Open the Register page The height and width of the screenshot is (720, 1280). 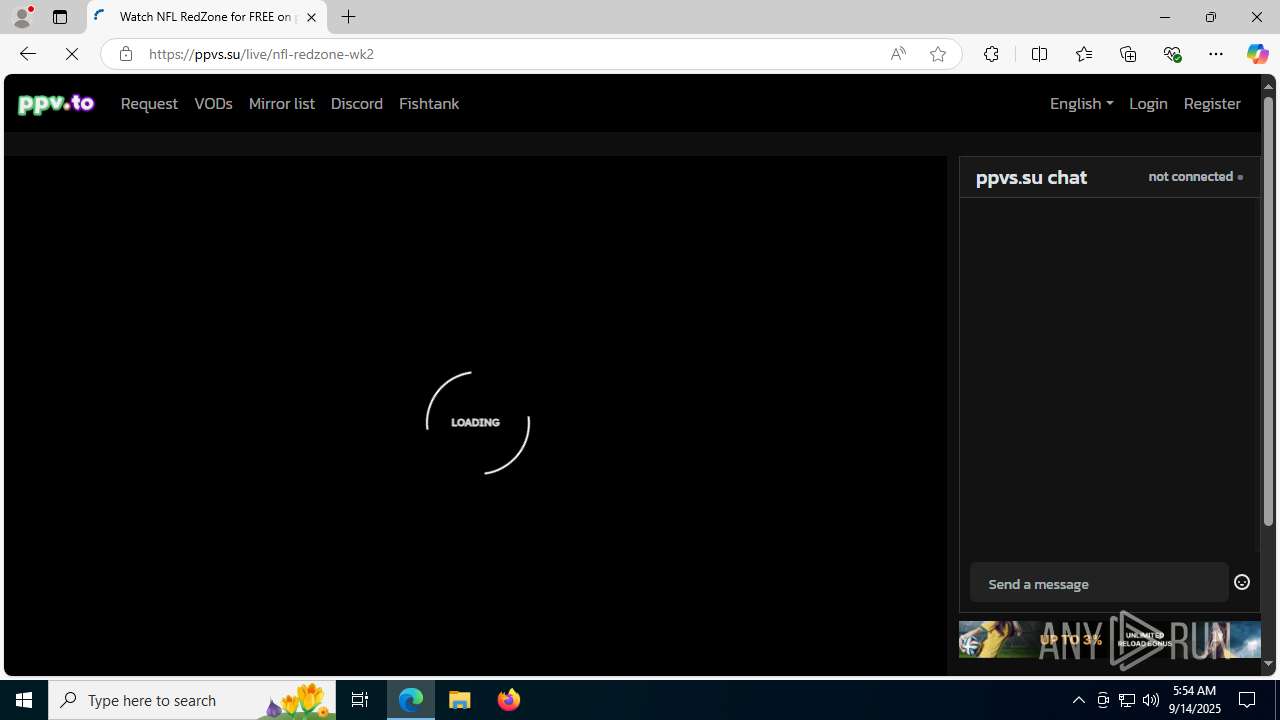click(1212, 104)
